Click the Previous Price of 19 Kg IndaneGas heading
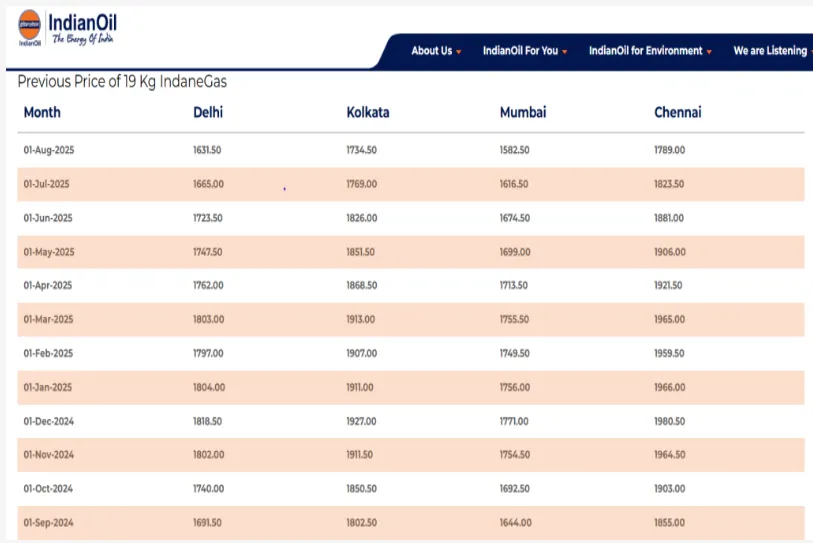The image size is (813, 543). (x=122, y=82)
